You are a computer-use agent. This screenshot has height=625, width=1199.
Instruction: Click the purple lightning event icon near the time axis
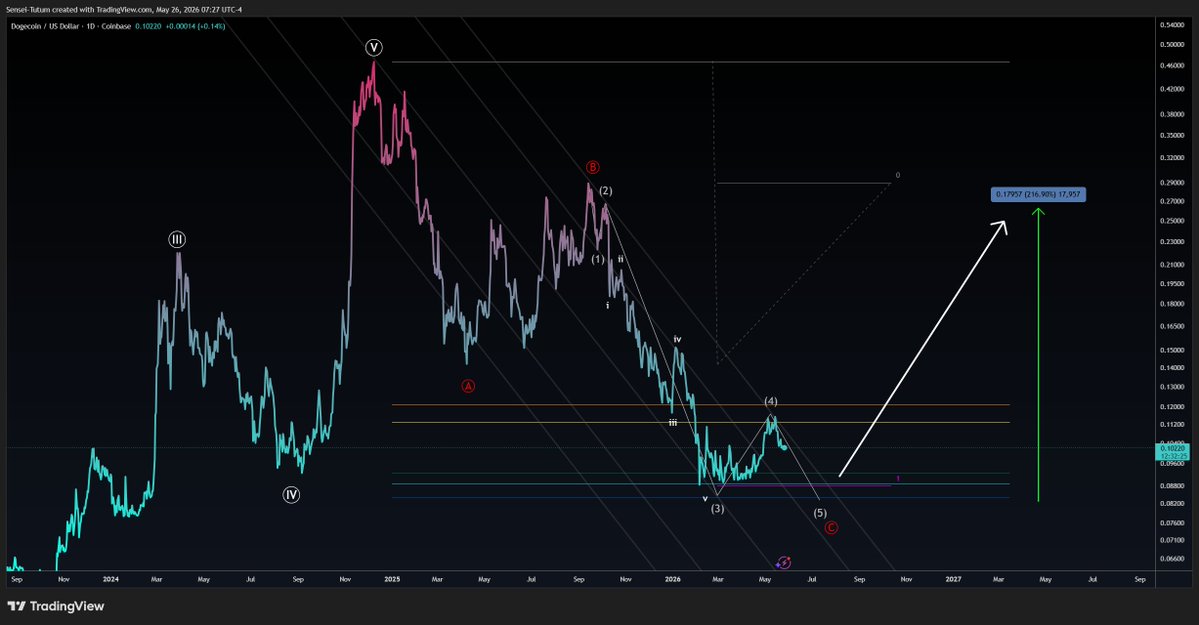pos(783,563)
